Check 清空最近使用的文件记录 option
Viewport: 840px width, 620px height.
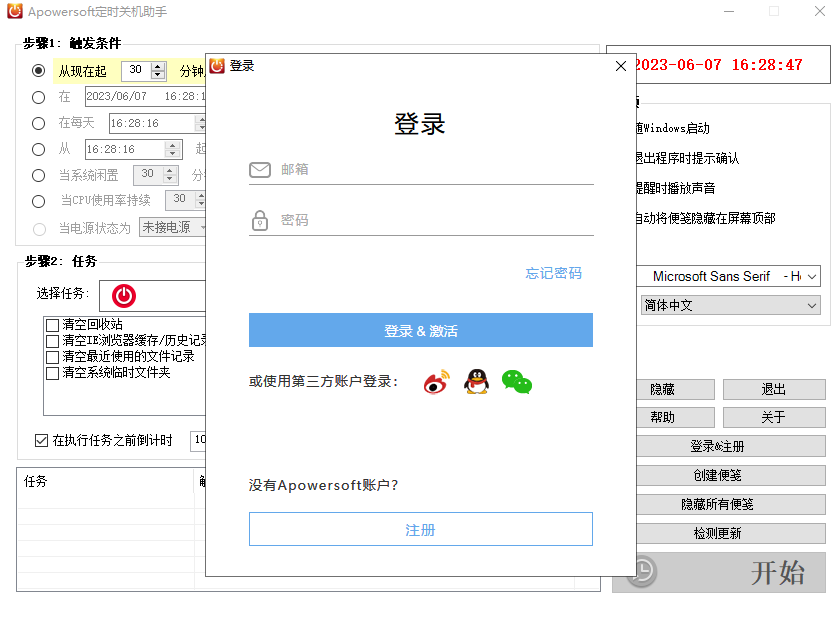tap(52, 357)
